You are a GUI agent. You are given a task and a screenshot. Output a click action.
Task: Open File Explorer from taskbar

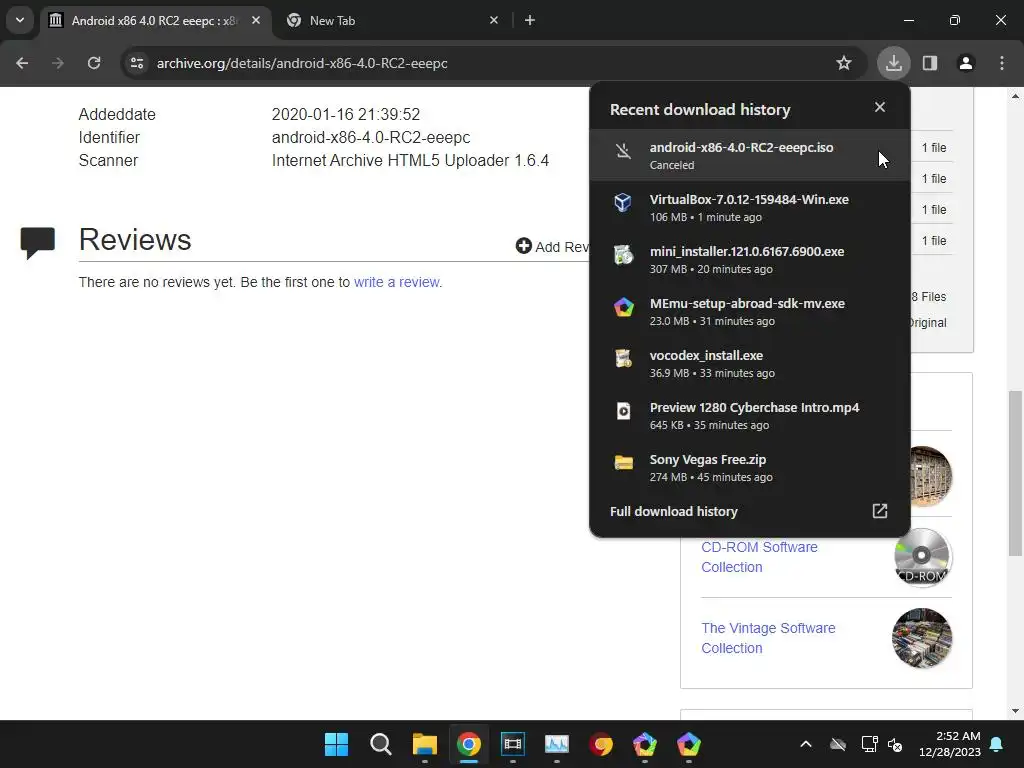(x=424, y=744)
